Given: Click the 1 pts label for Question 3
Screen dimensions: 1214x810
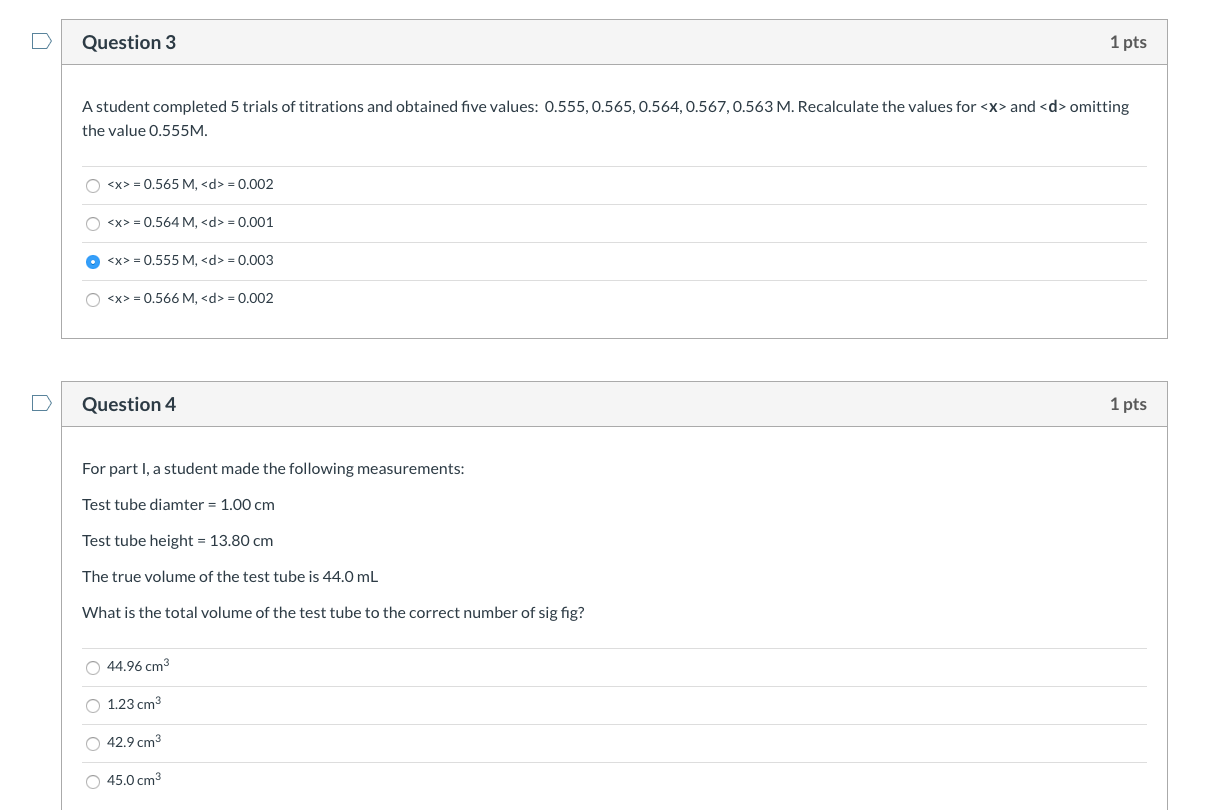Looking at the screenshot, I should coord(1128,42).
